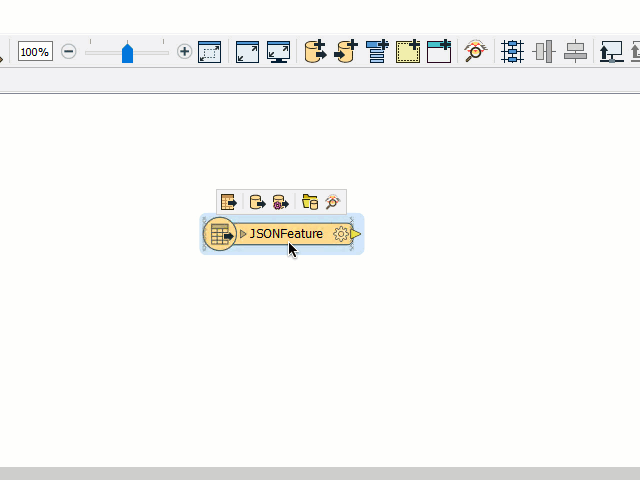Image resolution: width=640 pixels, height=480 pixels.
Task: Add a reader with toolbar icon
Action: pos(316,51)
